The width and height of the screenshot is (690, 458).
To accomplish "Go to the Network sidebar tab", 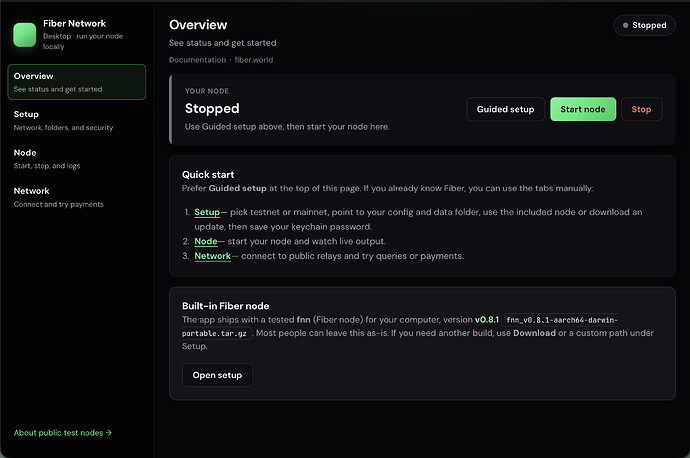I will tap(77, 197).
